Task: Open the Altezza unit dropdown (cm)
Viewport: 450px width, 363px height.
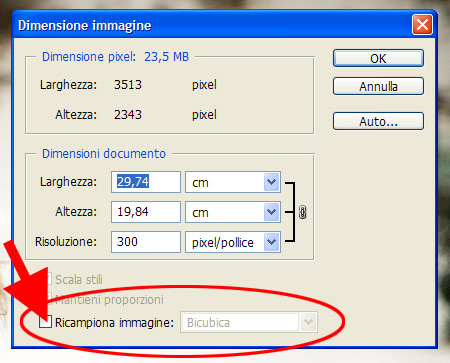Action: 233,212
